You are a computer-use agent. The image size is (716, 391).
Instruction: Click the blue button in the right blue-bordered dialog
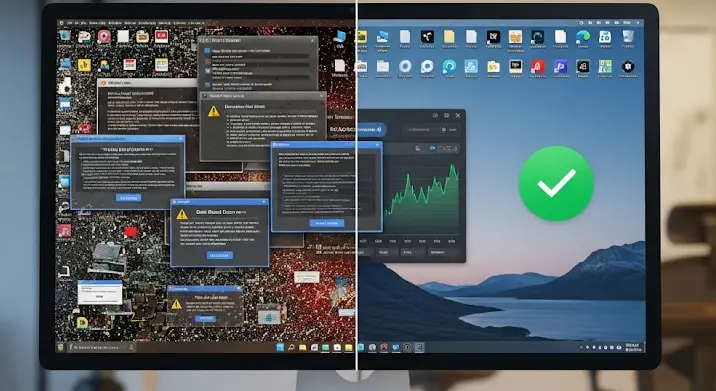pyautogui.click(x=326, y=223)
